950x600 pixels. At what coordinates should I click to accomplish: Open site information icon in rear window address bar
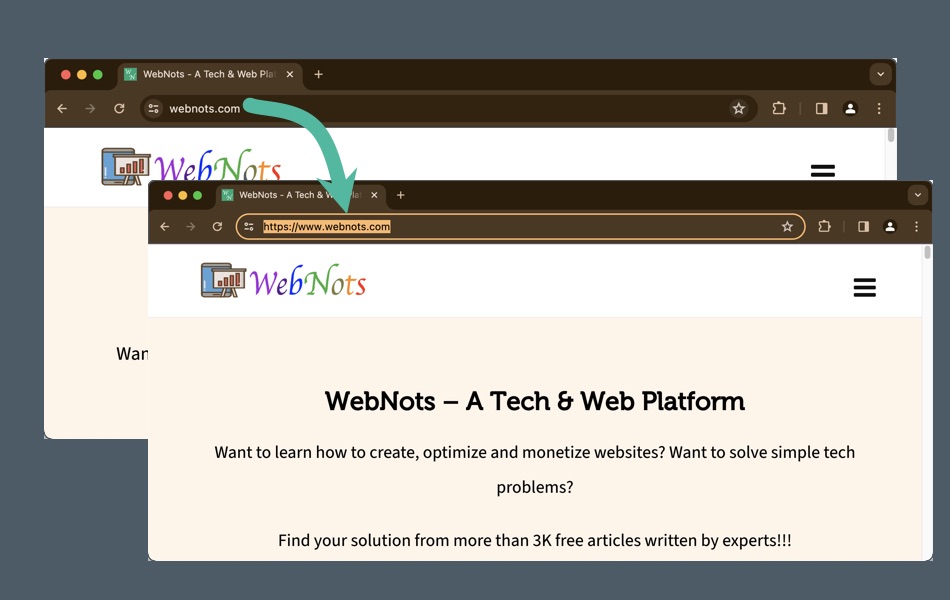154,108
